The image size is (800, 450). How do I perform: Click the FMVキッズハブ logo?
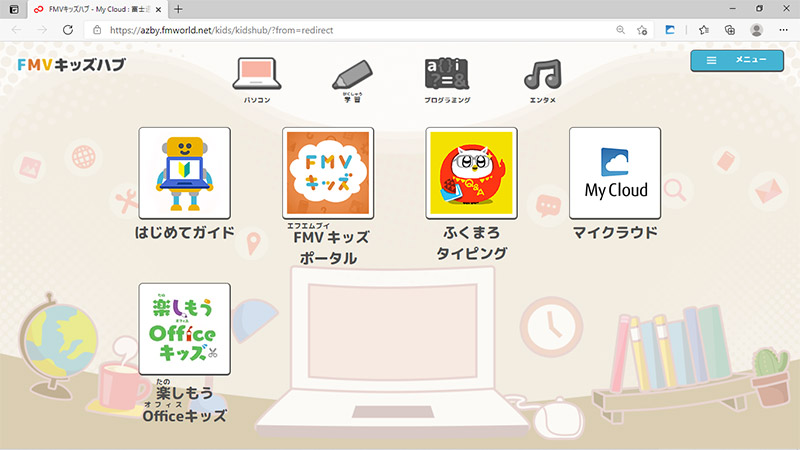pyautogui.click(x=71, y=65)
